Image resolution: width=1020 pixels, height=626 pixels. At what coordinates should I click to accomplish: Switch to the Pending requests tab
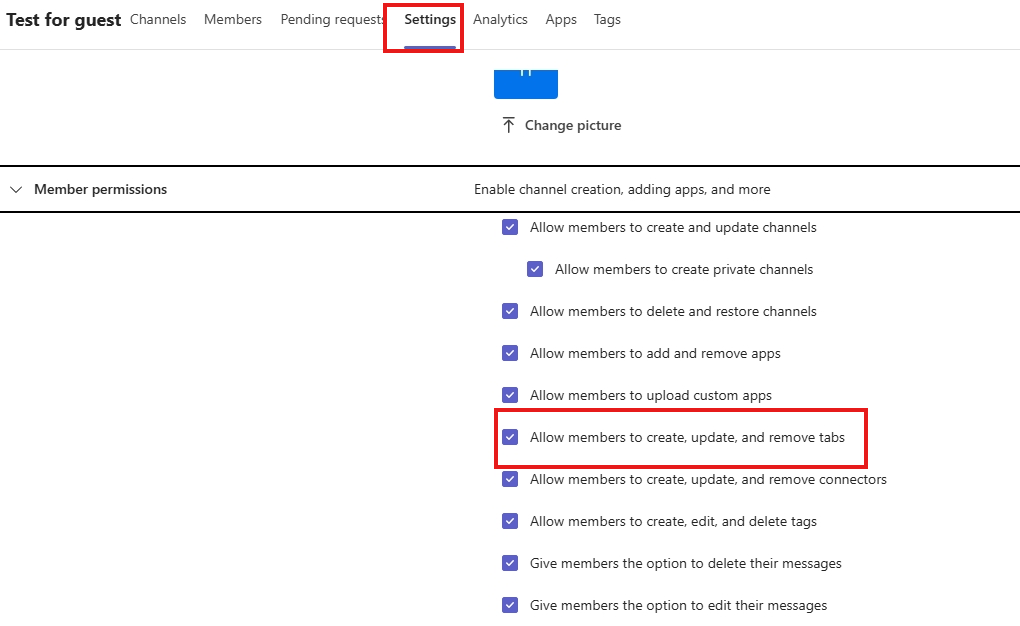(332, 20)
